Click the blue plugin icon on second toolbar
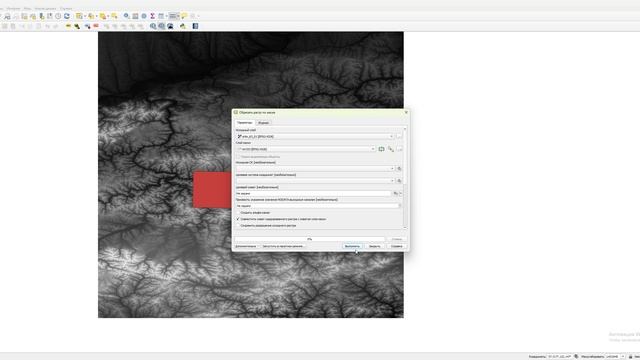 point(196,26)
